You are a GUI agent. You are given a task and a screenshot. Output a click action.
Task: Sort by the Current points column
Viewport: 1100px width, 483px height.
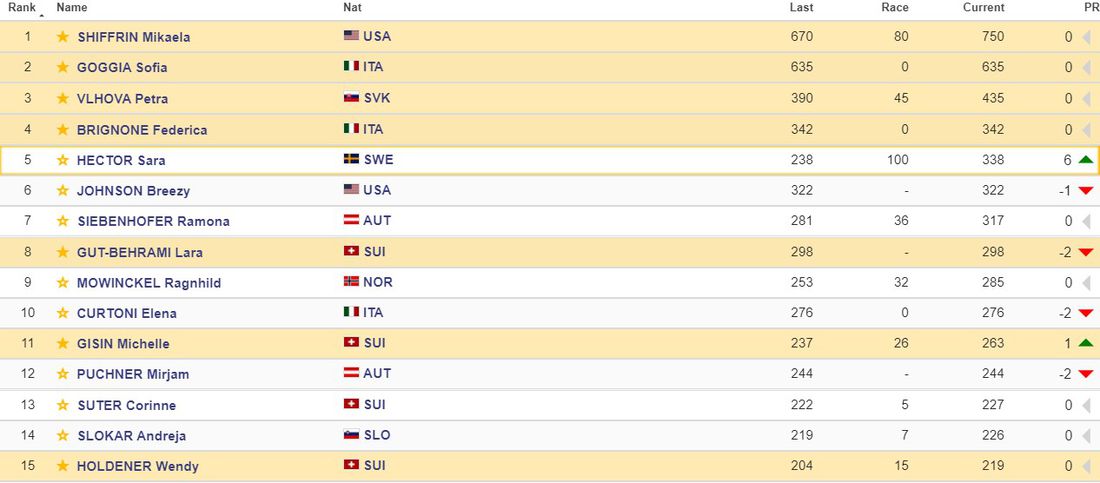[983, 8]
